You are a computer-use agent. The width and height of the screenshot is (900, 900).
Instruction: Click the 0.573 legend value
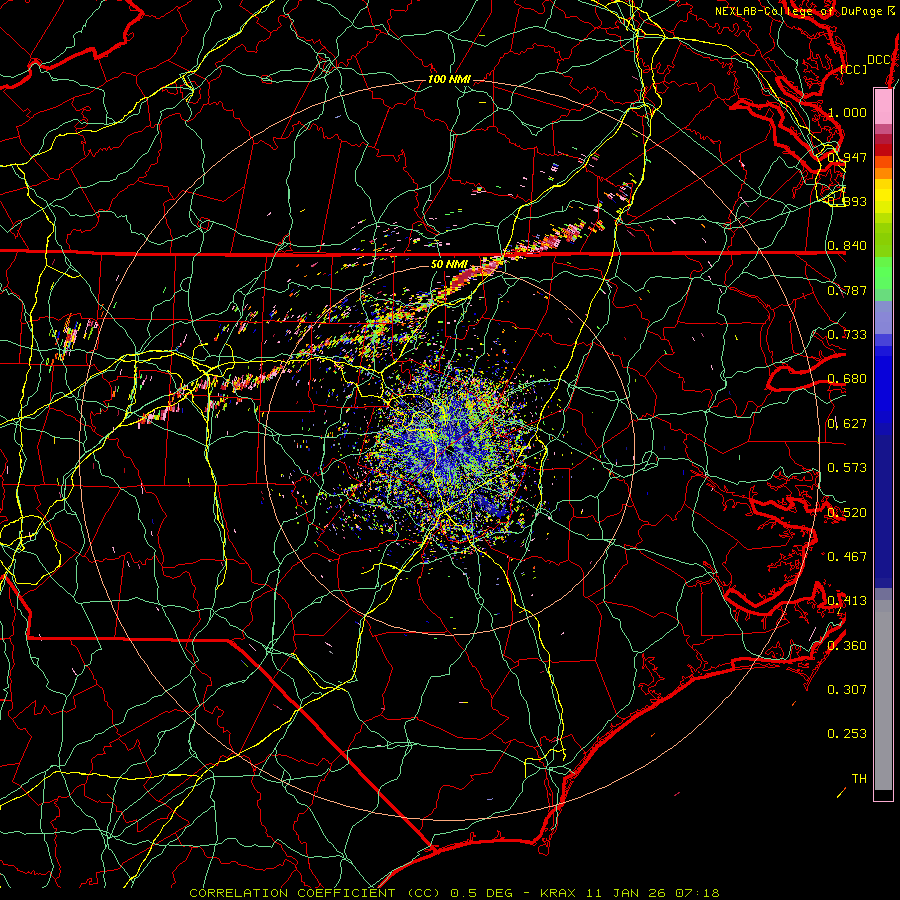[847, 468]
